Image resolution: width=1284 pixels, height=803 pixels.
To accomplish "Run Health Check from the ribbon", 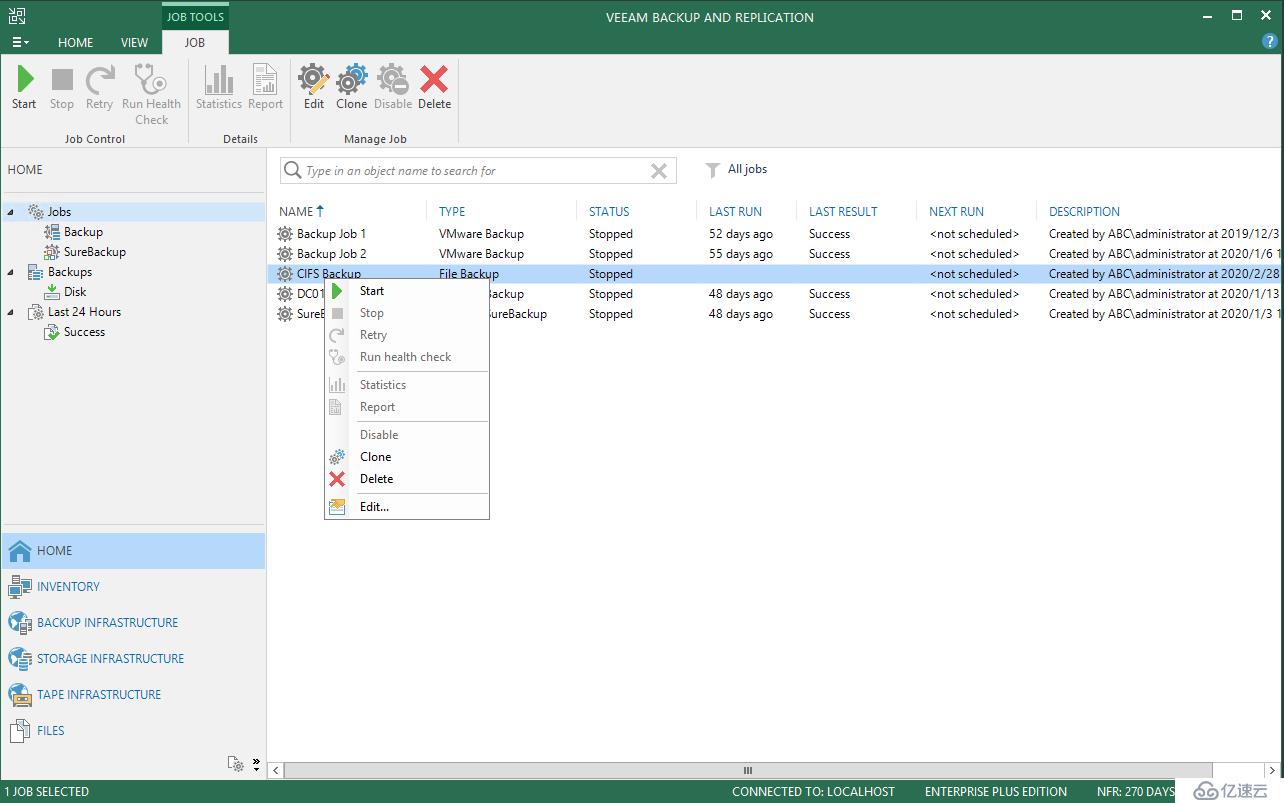I will [151, 80].
